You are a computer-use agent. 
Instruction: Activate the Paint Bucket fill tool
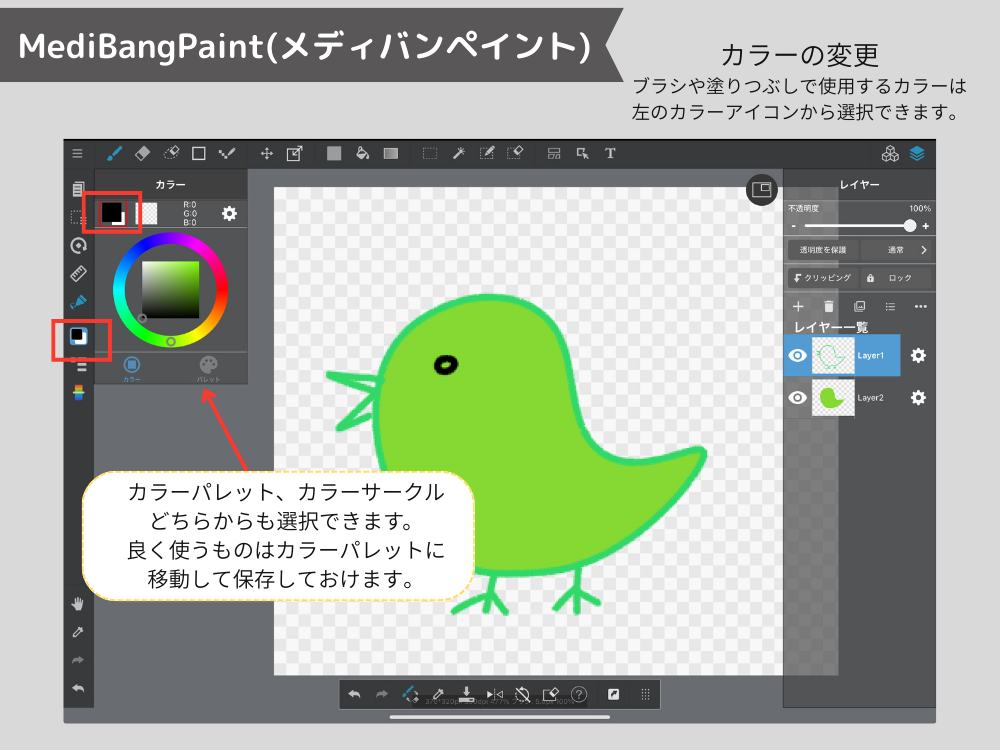(x=361, y=153)
